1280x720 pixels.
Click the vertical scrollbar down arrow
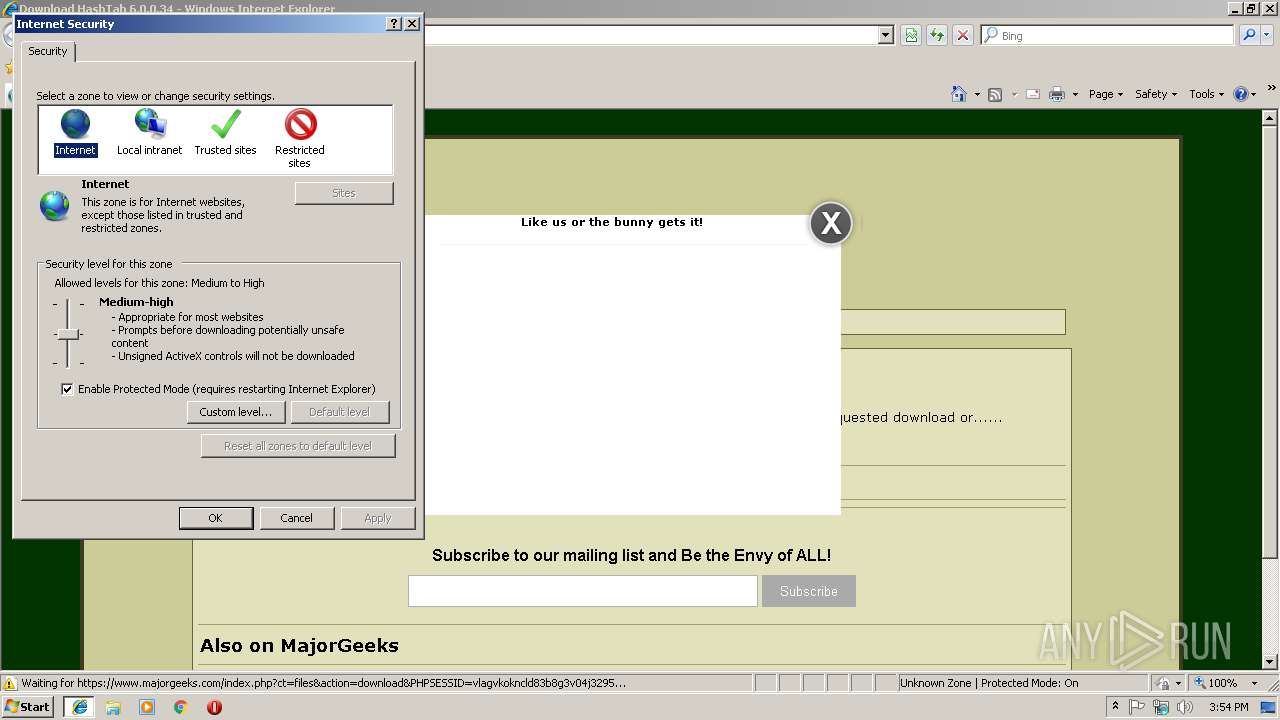[1271, 662]
